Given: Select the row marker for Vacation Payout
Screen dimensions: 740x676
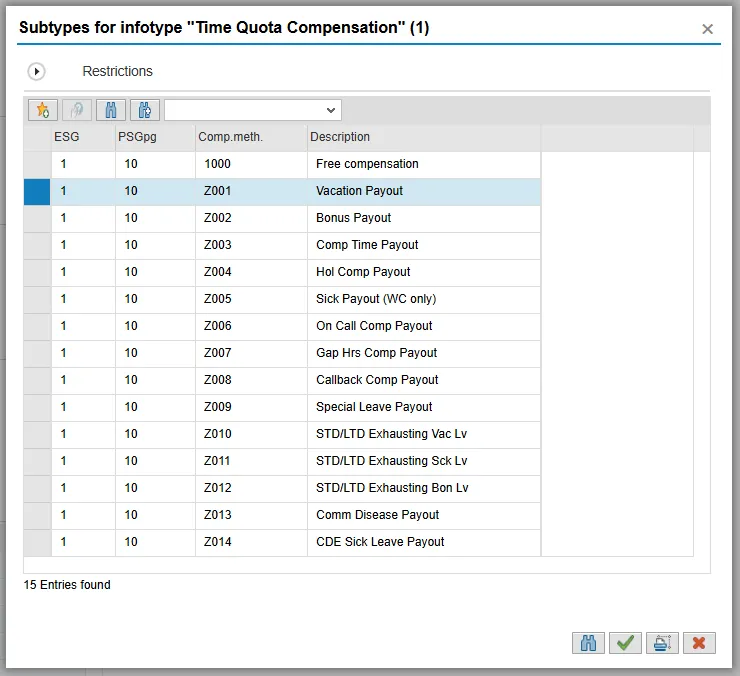Looking at the screenshot, I should (37, 191).
